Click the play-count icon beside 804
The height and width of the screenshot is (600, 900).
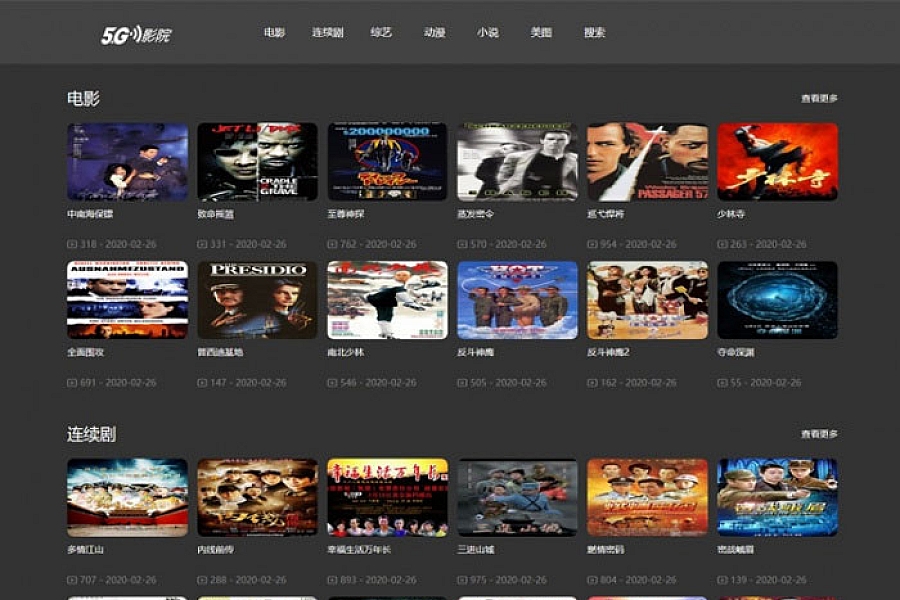592,580
